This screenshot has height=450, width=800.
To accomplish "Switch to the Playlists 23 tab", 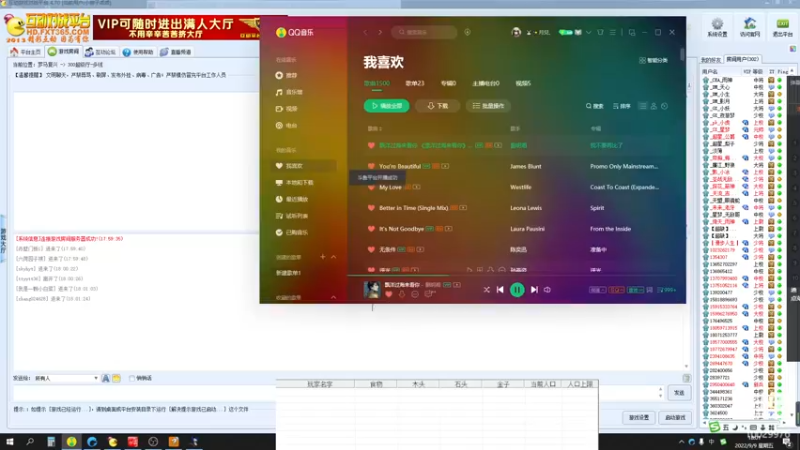I will (415, 83).
